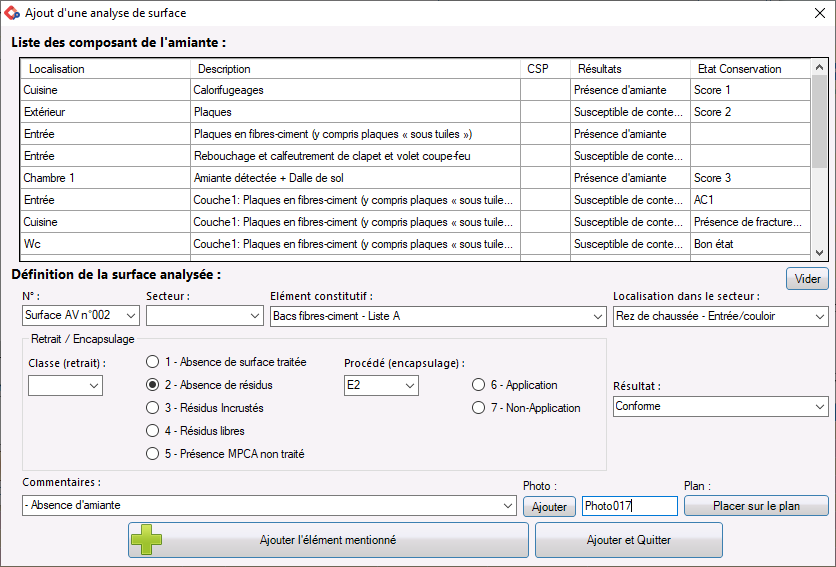
Task: Click the Etat Conservation column header
Action: click(x=750, y=69)
